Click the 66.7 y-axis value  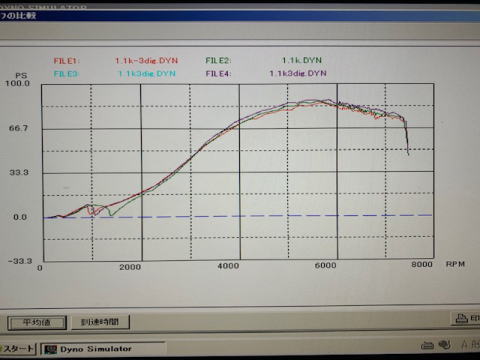19,128
